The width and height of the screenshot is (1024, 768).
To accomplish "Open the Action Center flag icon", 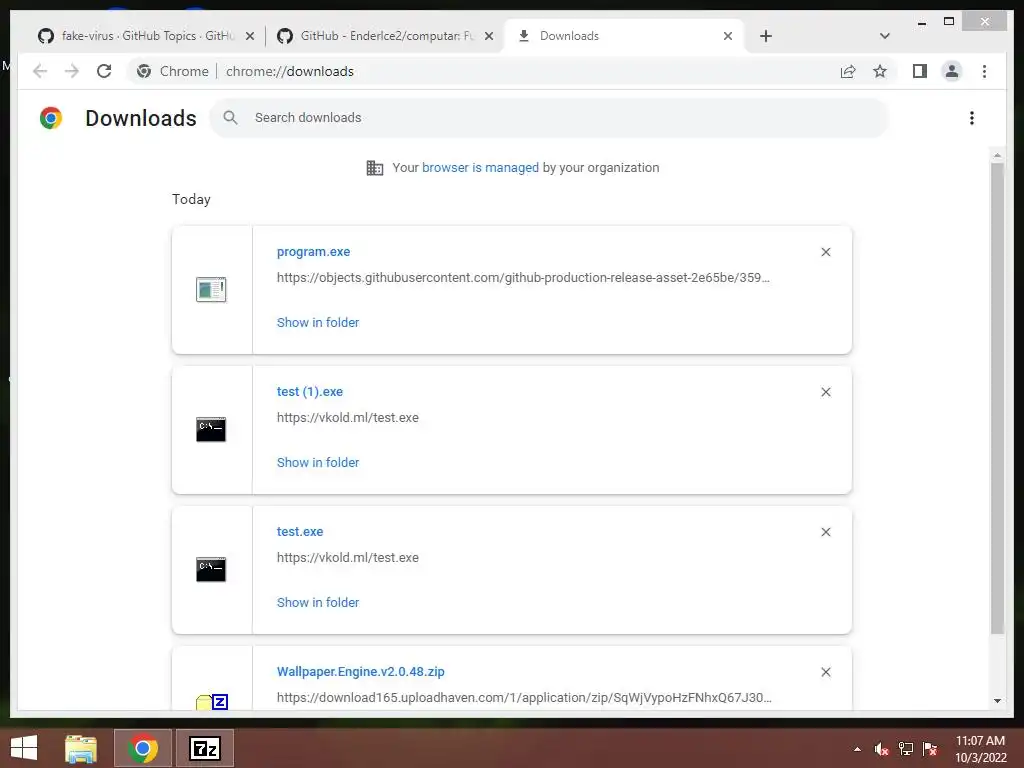I will [x=930, y=749].
